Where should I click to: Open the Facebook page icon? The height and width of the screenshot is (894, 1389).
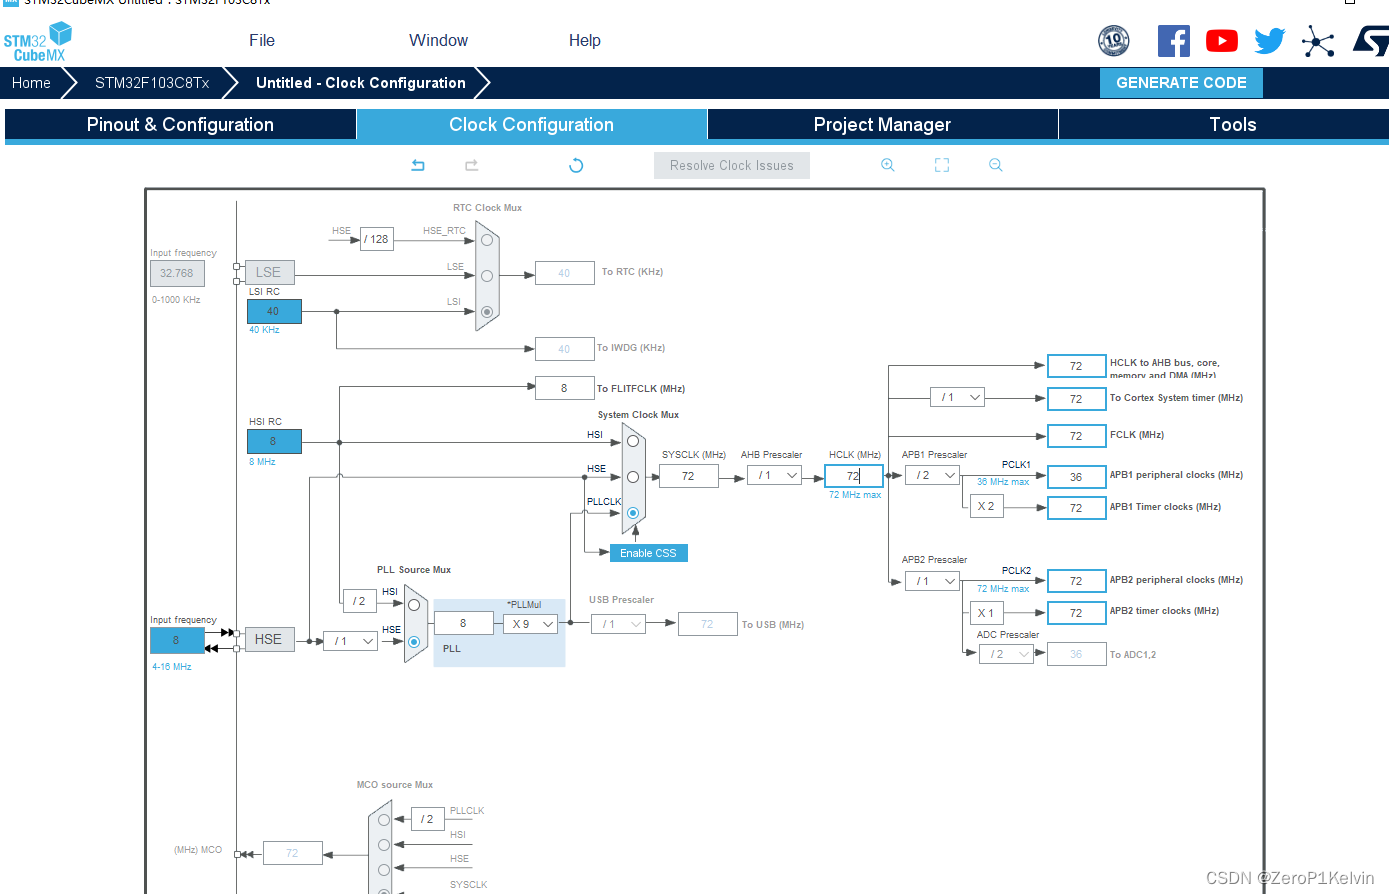1174,41
